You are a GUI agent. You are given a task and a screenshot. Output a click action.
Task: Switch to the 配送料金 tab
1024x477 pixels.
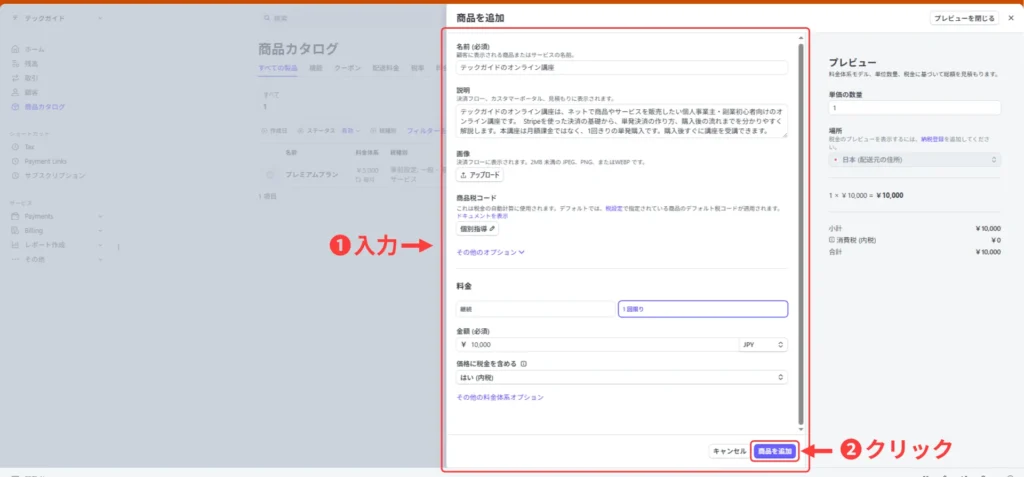386,68
